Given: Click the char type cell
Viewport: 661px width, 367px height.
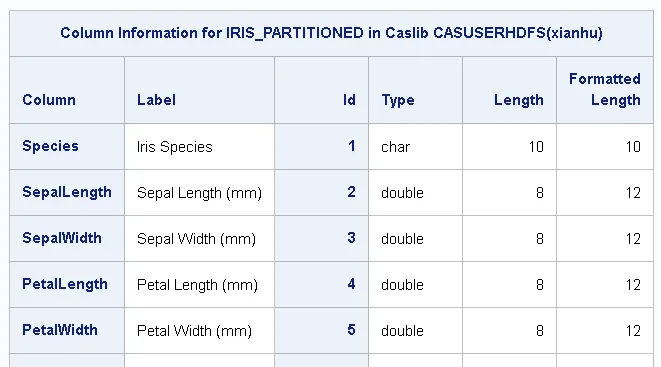Looking at the screenshot, I should point(416,147).
